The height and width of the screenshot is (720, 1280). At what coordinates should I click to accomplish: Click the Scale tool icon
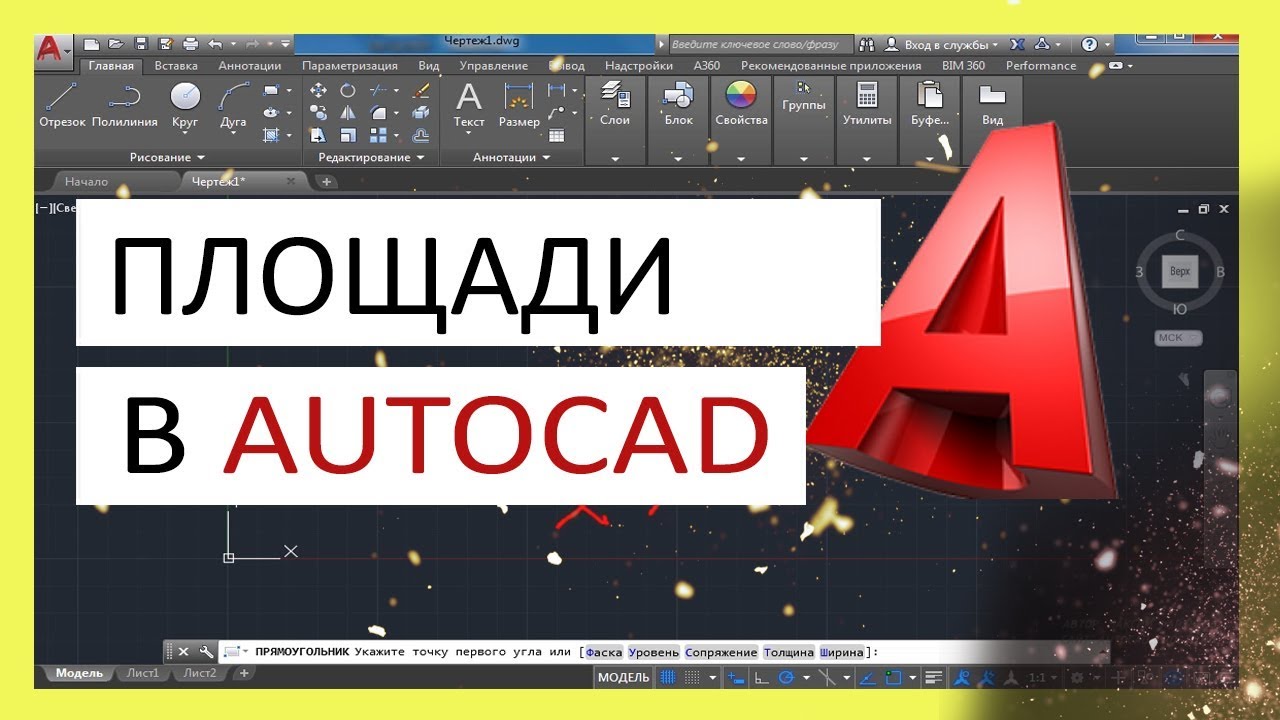(x=348, y=135)
